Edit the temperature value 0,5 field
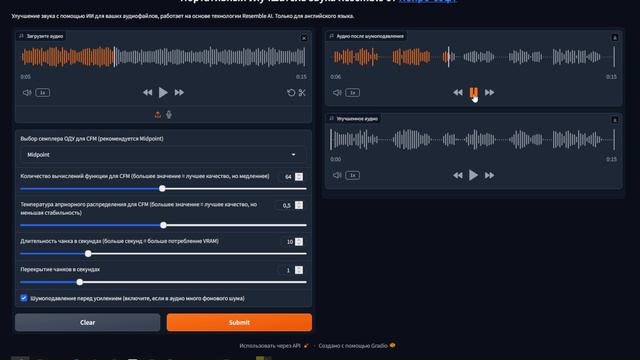Viewport: 640px width, 360px height. click(x=286, y=205)
